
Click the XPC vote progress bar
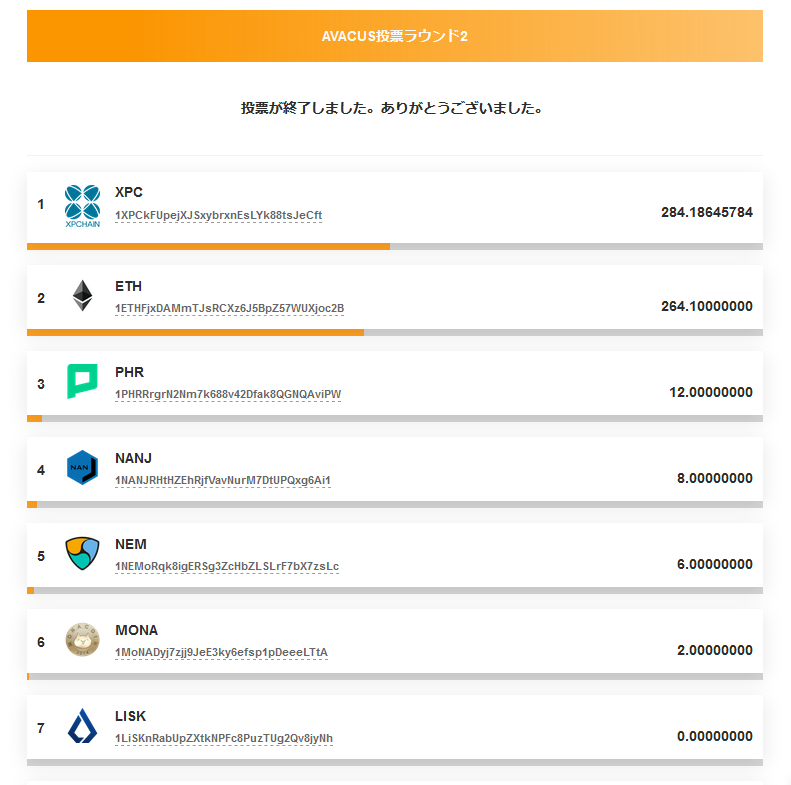(x=395, y=247)
